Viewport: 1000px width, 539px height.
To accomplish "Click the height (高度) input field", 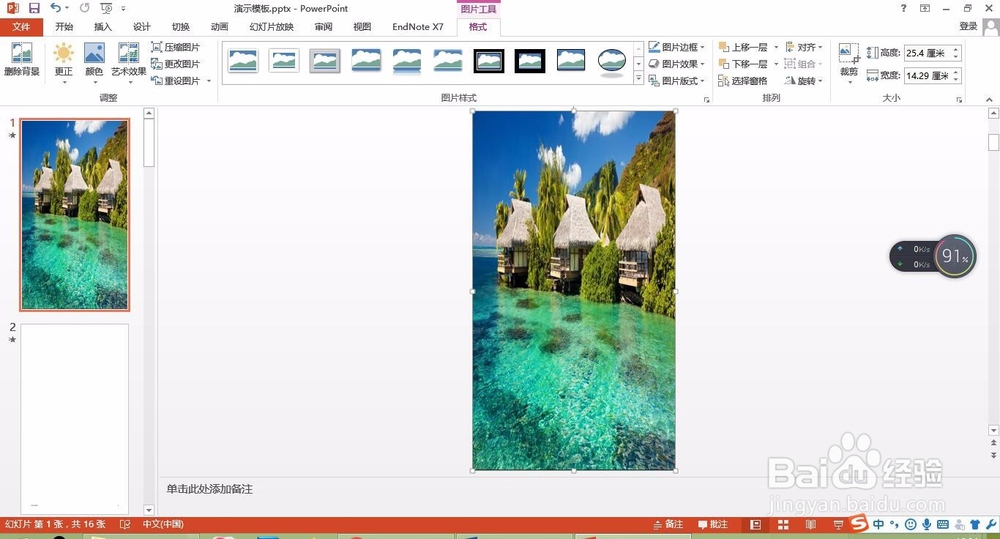I will point(927,53).
